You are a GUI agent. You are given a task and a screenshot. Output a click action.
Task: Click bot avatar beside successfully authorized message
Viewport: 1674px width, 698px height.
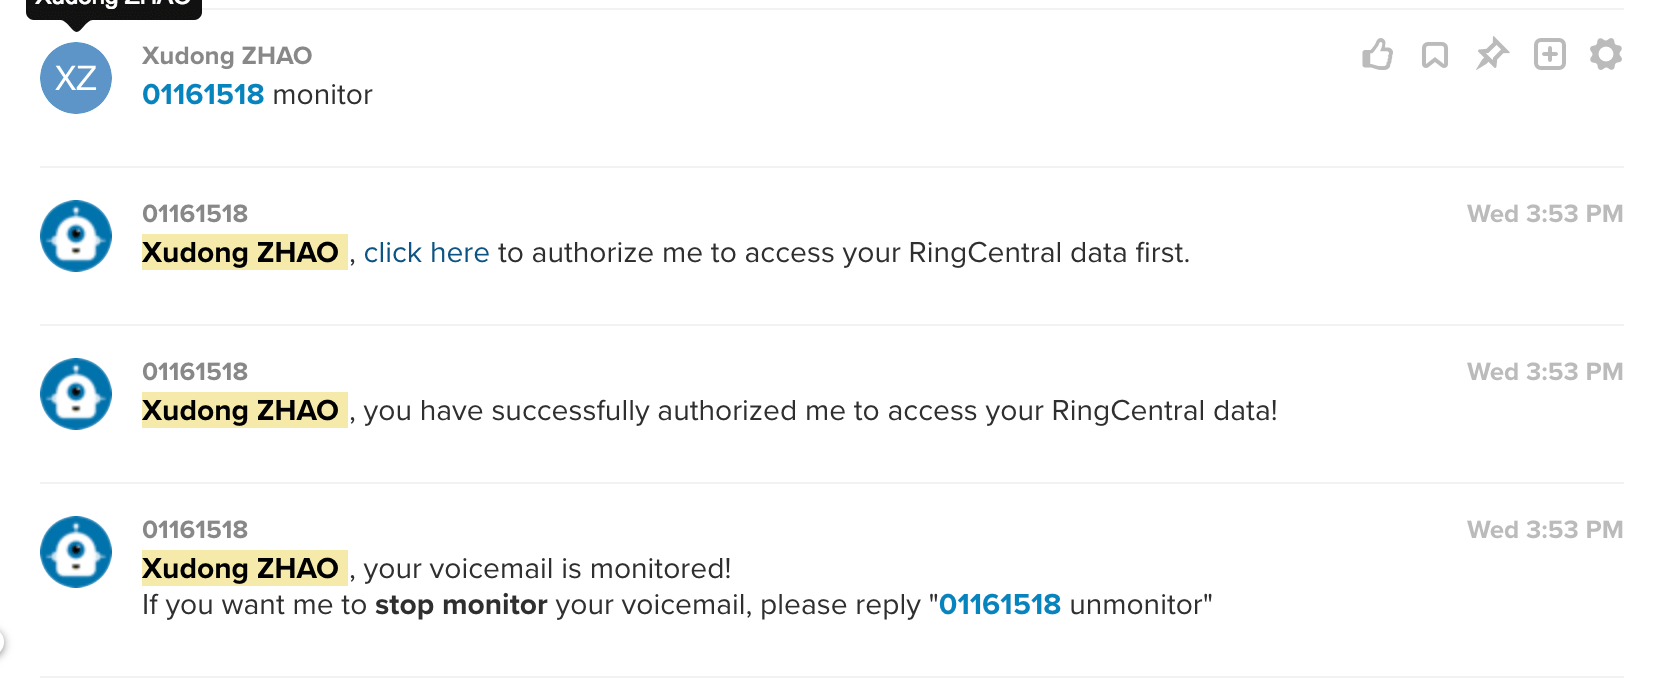[x=76, y=394]
